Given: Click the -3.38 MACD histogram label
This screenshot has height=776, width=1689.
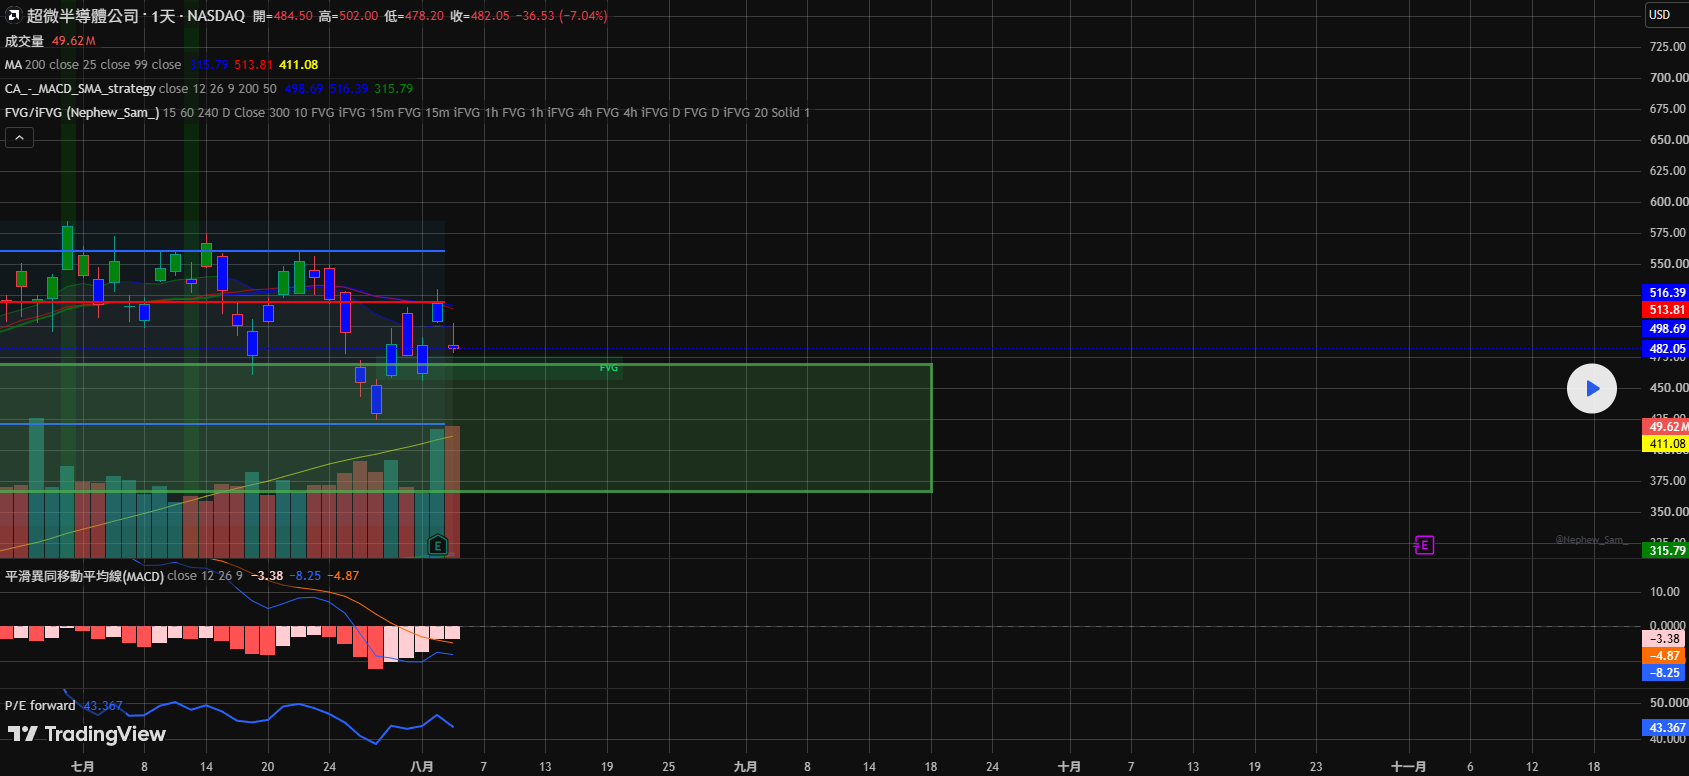Looking at the screenshot, I should (x=1664, y=639).
